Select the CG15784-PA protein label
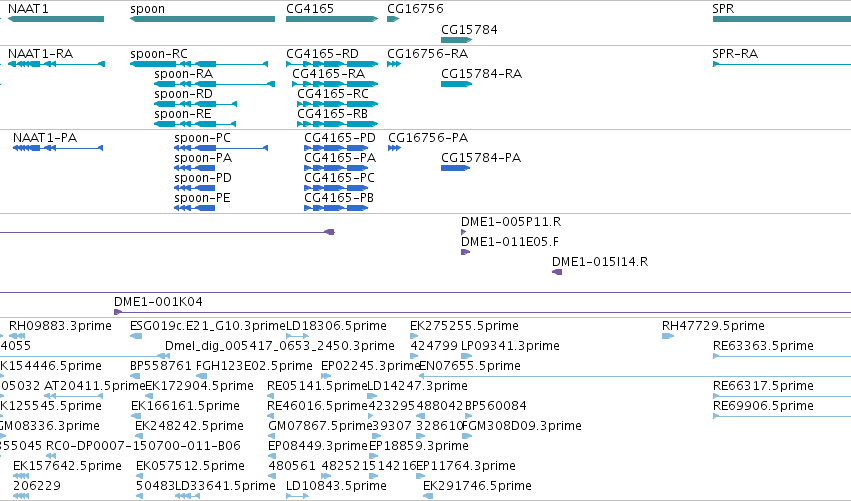 (481, 158)
